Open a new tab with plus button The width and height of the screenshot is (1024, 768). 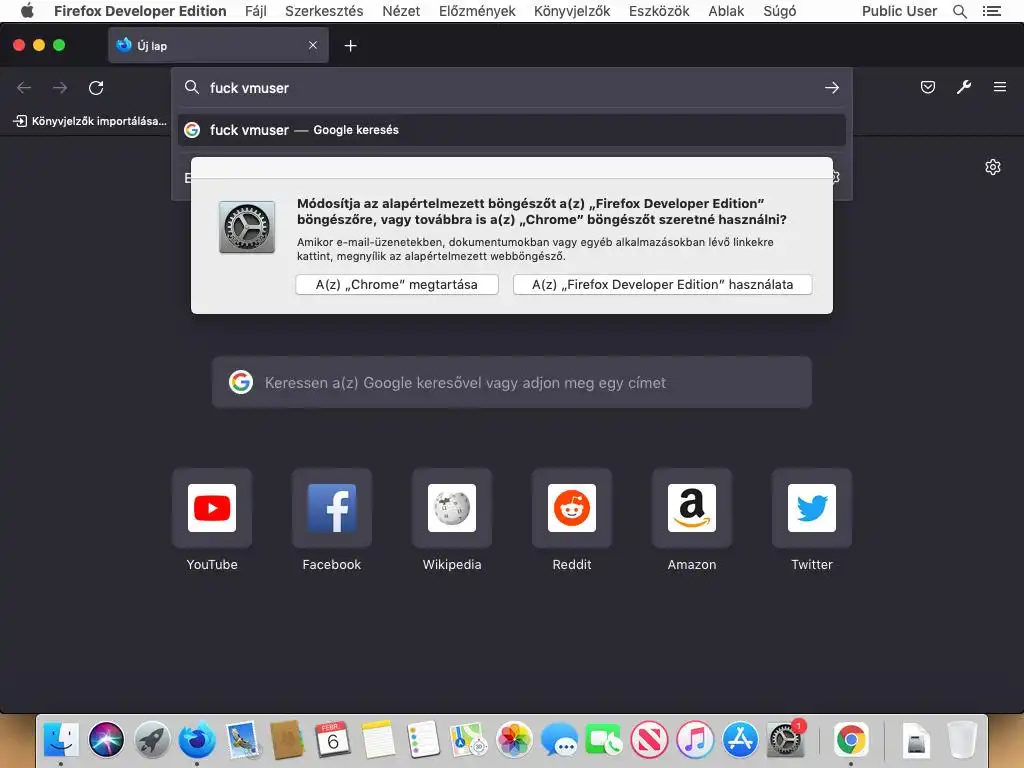tap(351, 46)
